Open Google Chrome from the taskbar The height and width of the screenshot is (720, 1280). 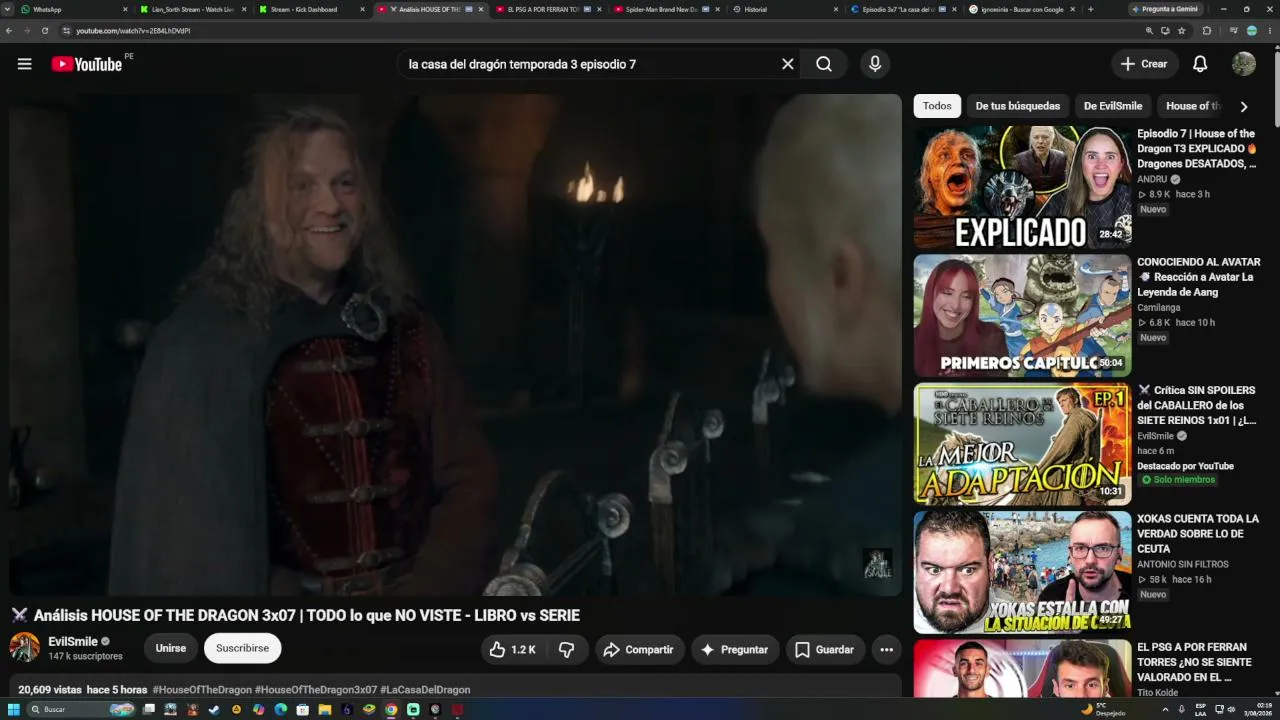[391, 709]
